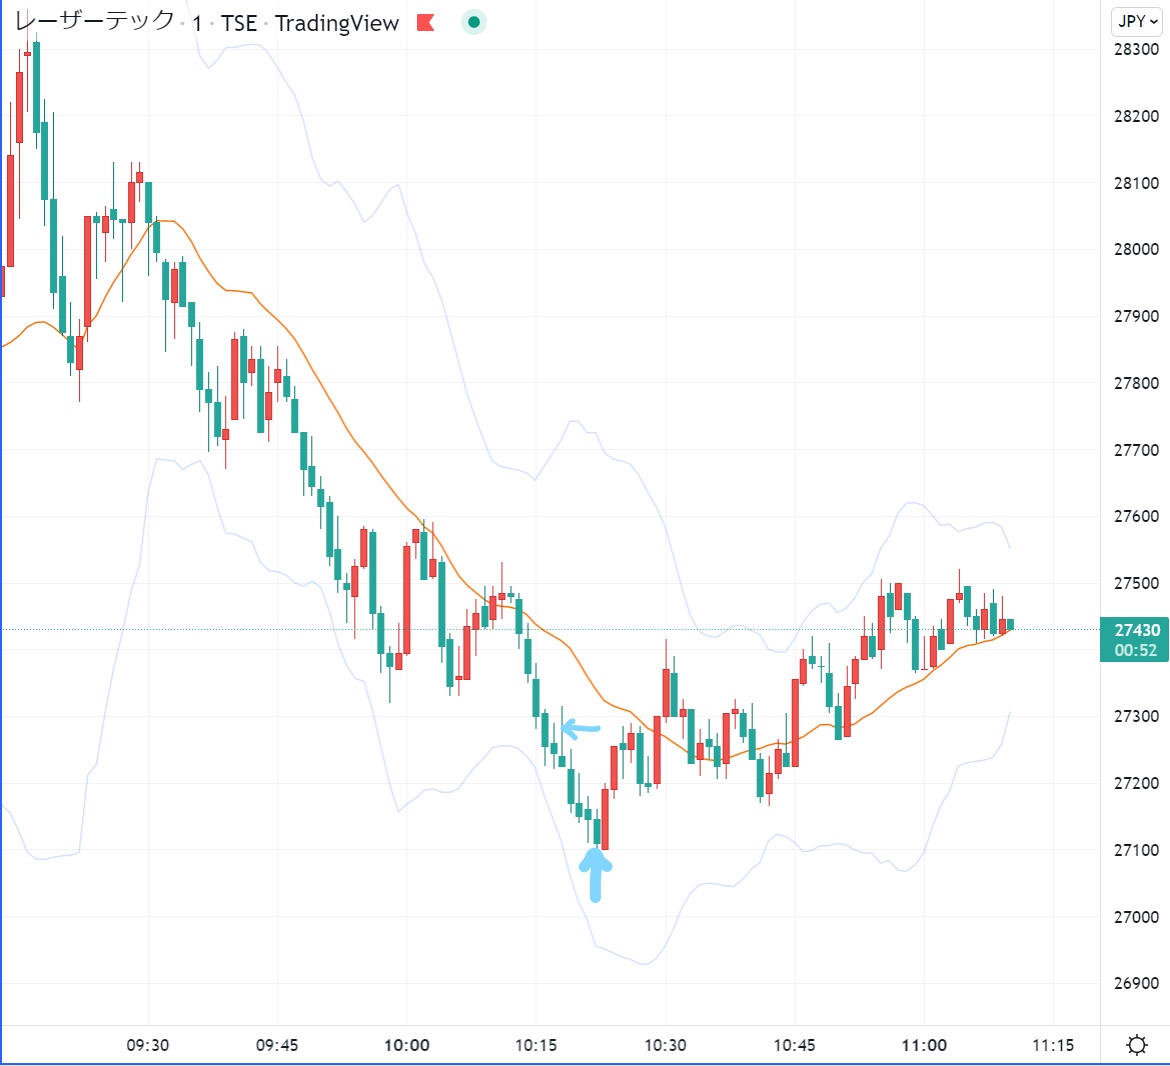Open chart settings via gear icon
The width and height of the screenshot is (1170, 1066).
[1137, 1045]
